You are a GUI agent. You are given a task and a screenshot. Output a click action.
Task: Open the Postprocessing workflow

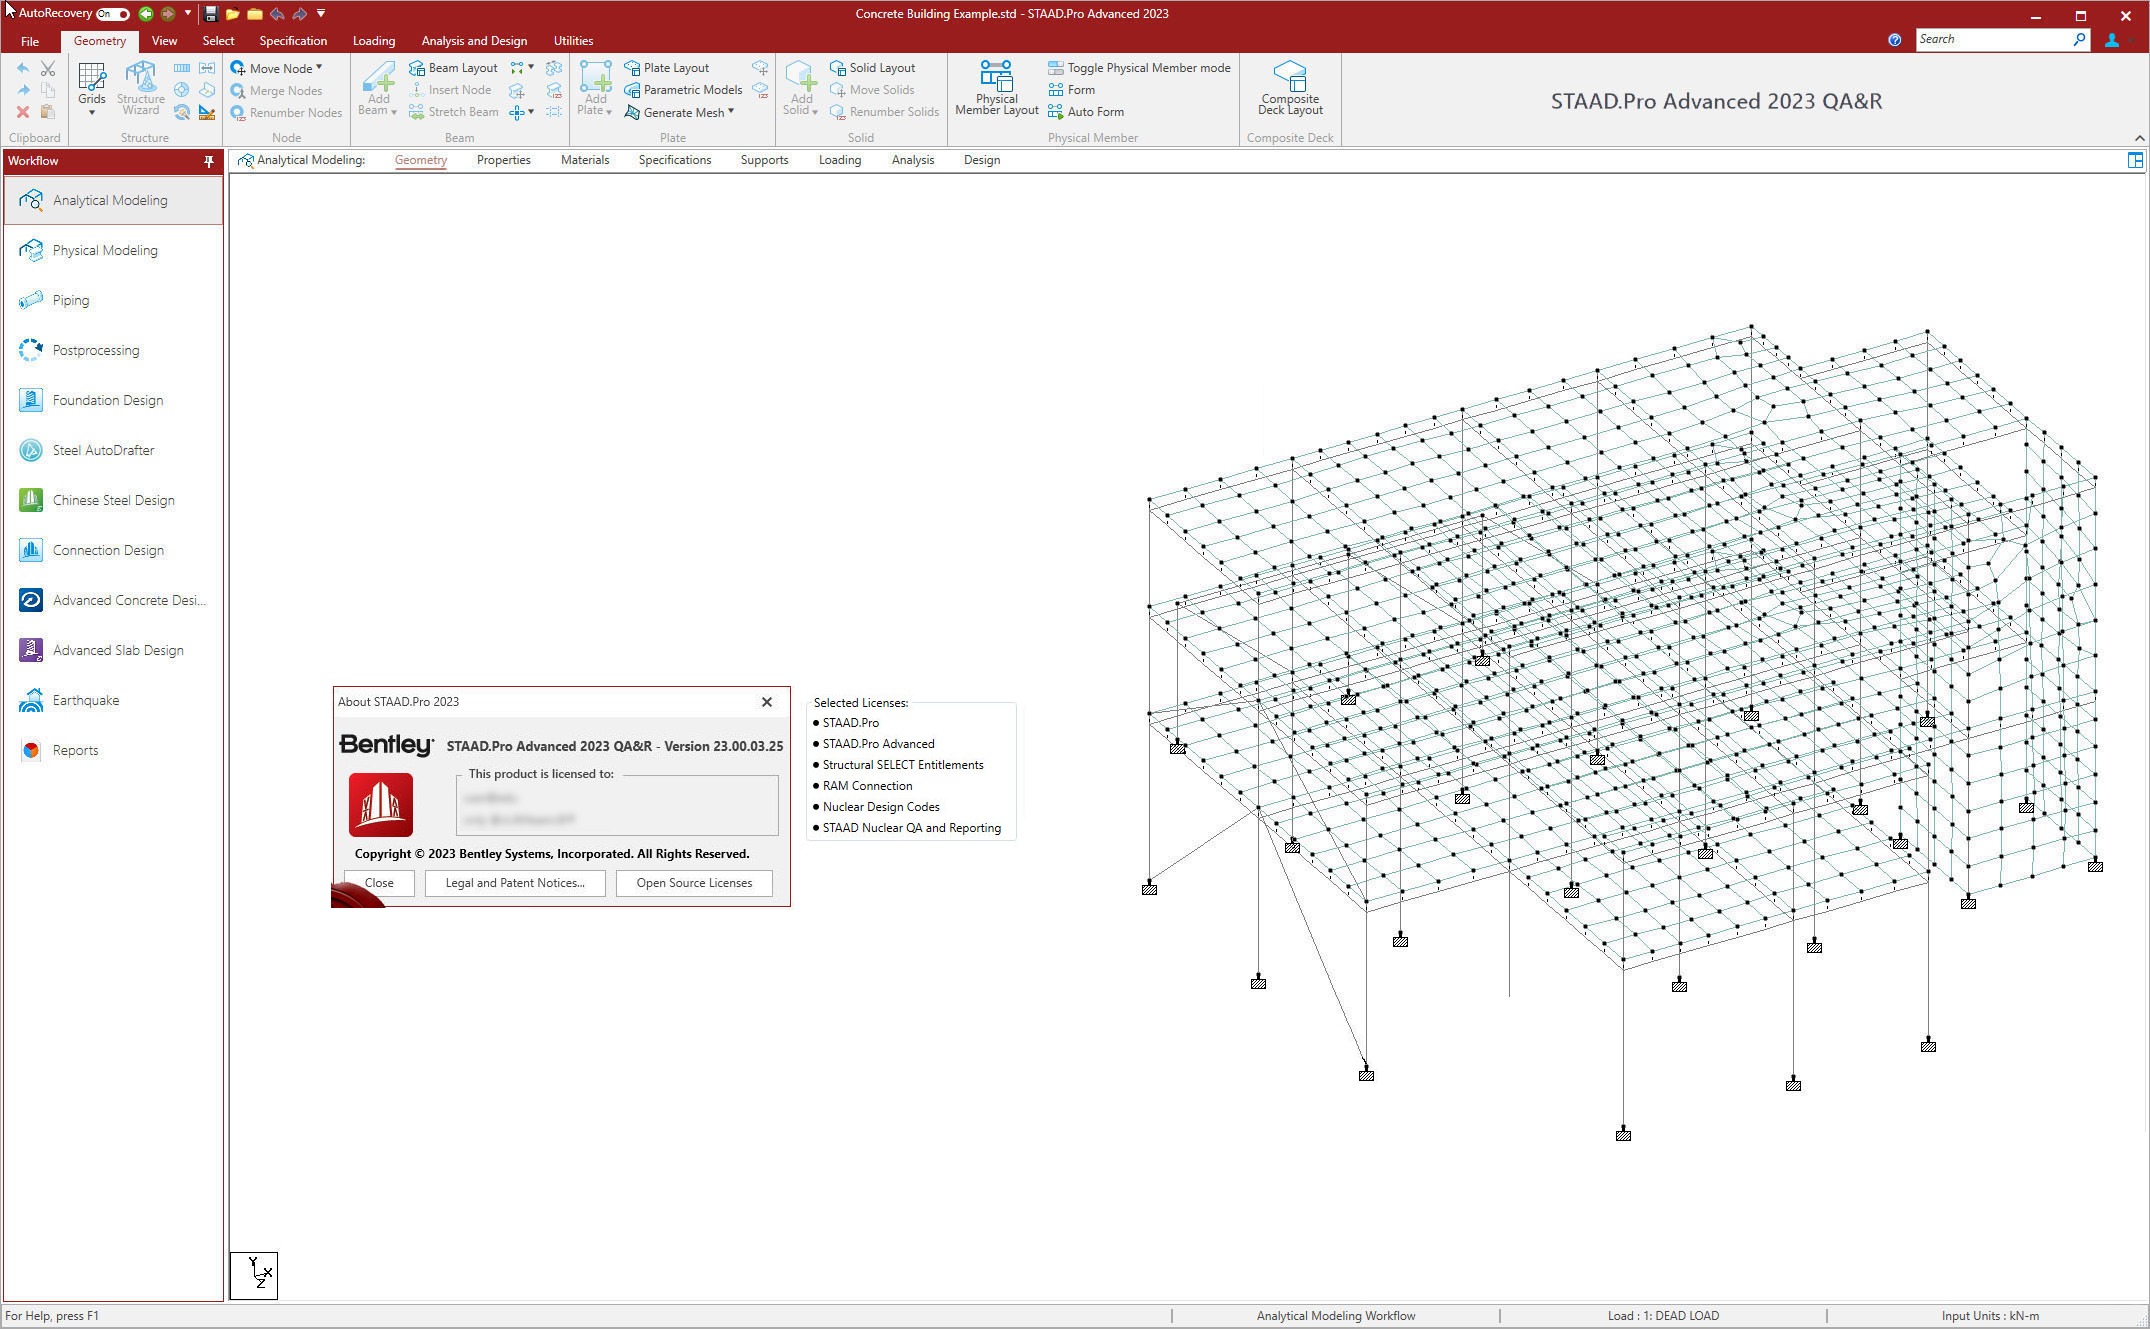[x=113, y=350]
